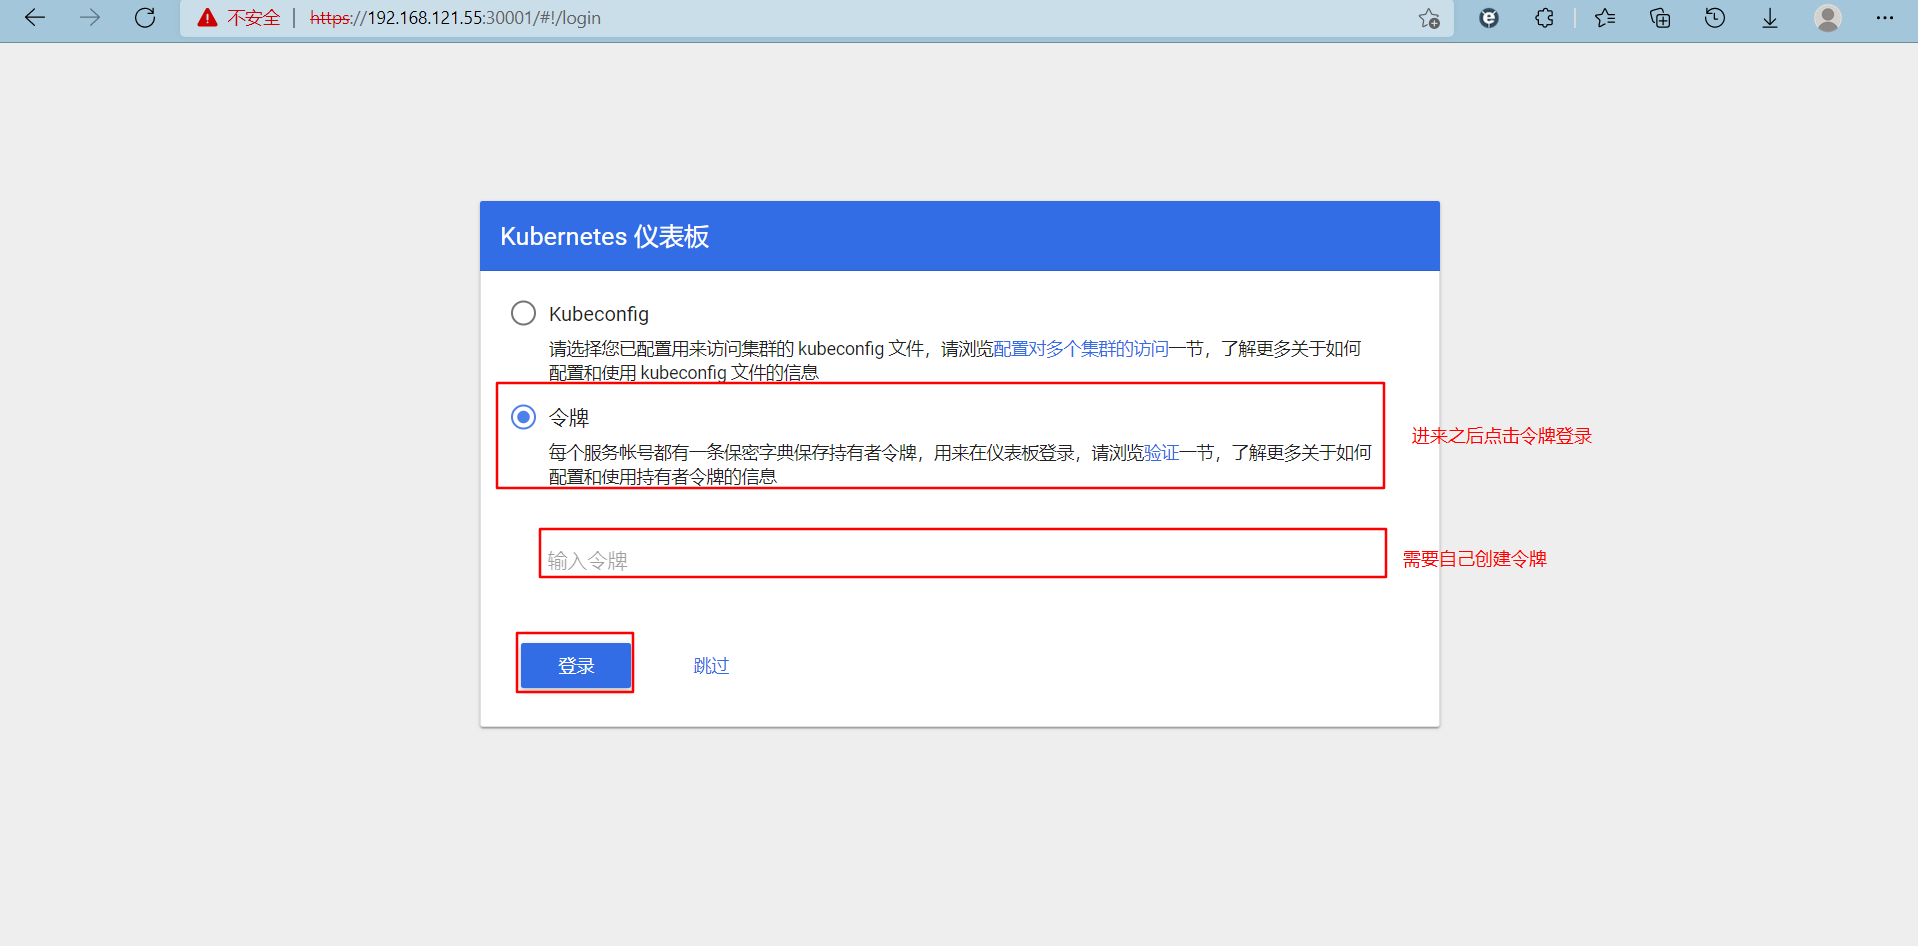The image size is (1918, 946).
Task: Click the 跳过 skip link
Action: coord(711,666)
